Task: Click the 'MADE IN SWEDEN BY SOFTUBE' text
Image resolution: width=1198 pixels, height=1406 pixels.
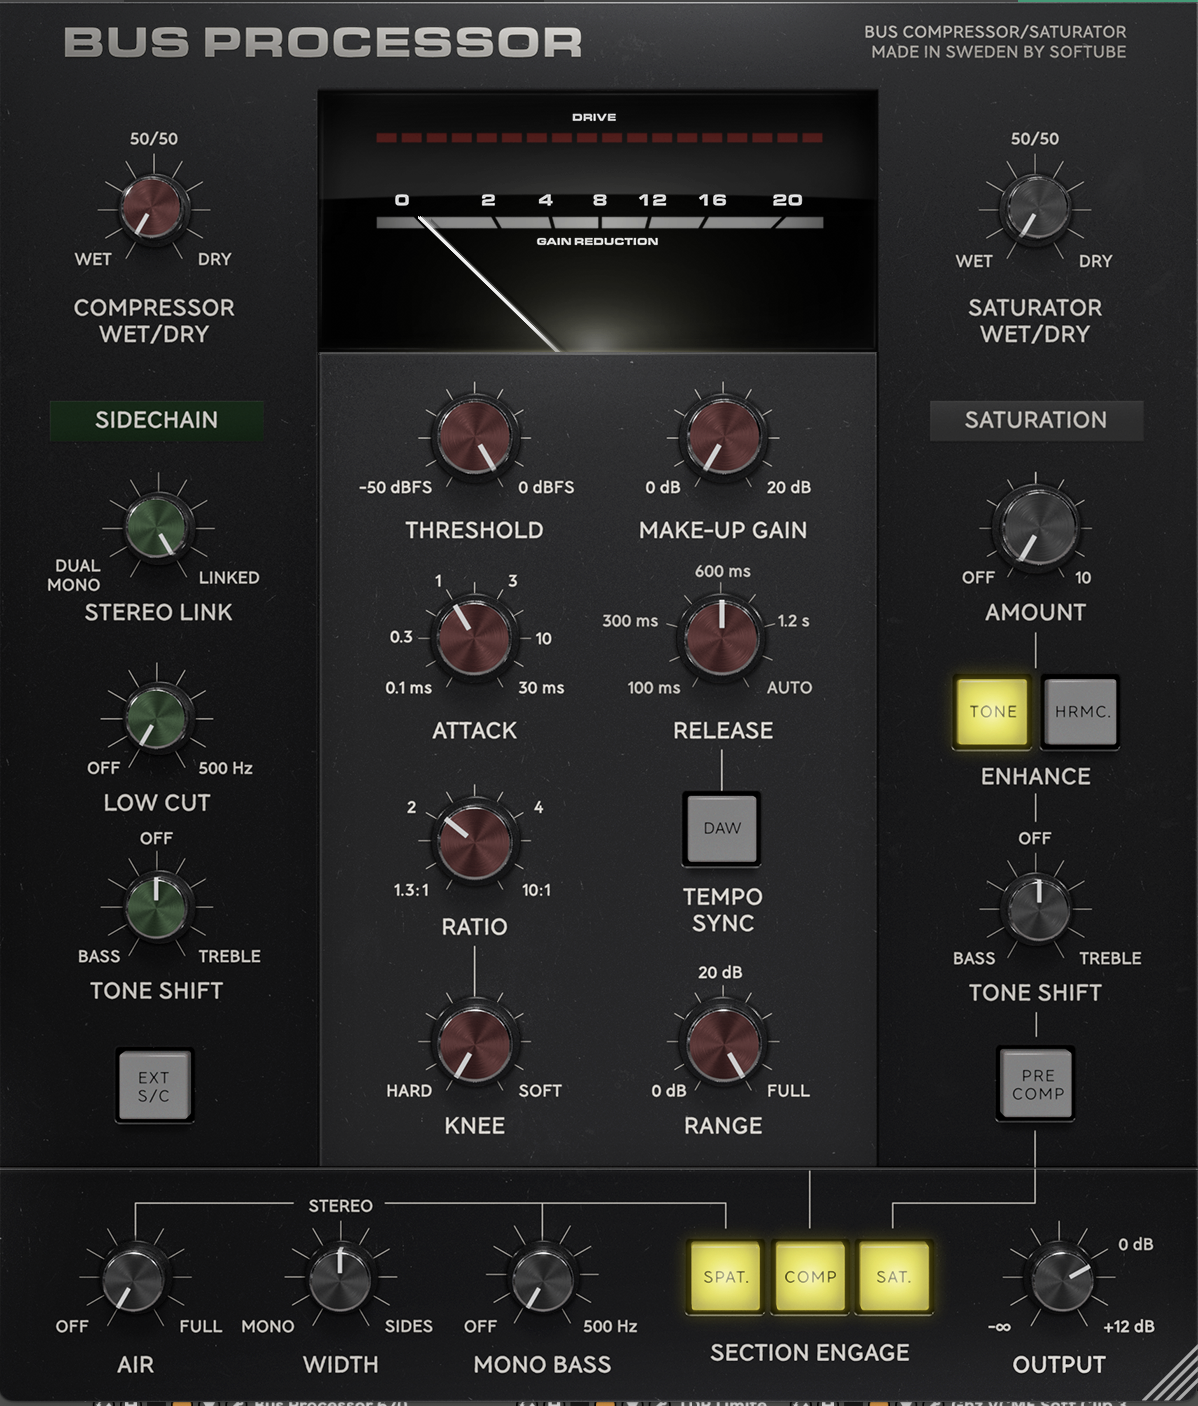Action: coord(998,52)
